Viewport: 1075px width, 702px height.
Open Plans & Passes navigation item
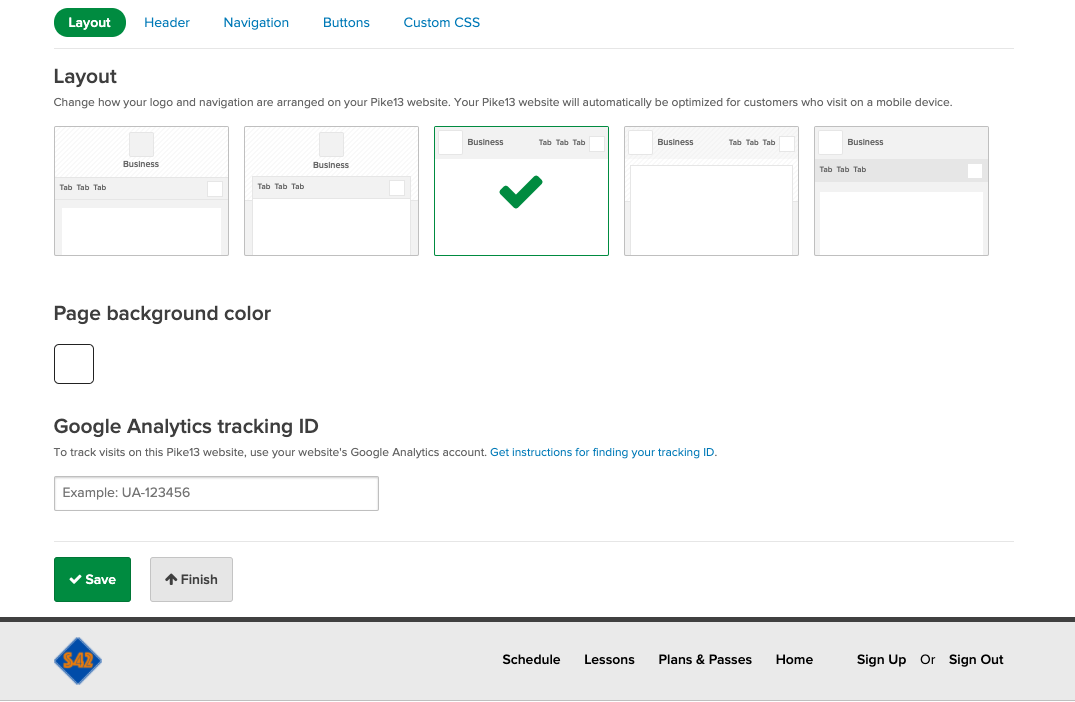coord(705,659)
